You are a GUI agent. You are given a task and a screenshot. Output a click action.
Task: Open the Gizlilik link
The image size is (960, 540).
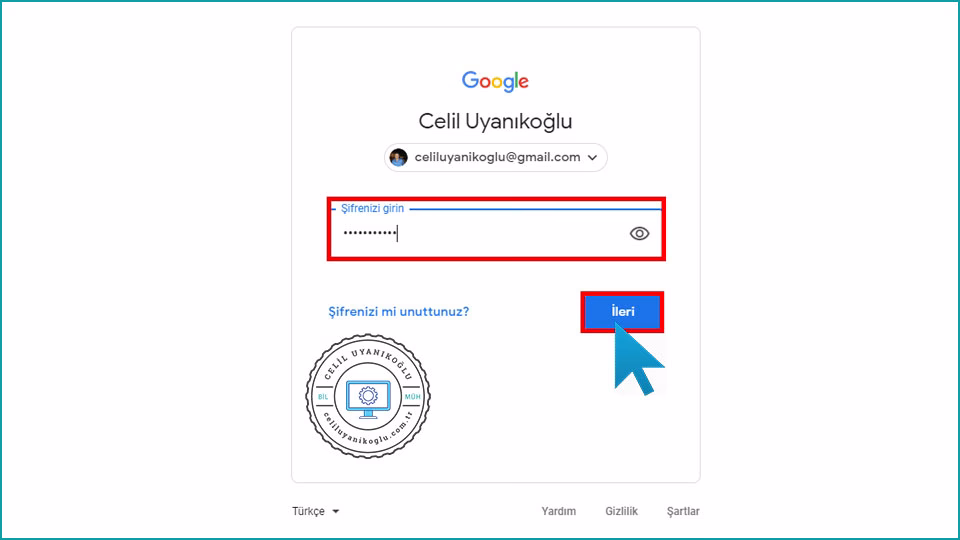[x=621, y=511]
